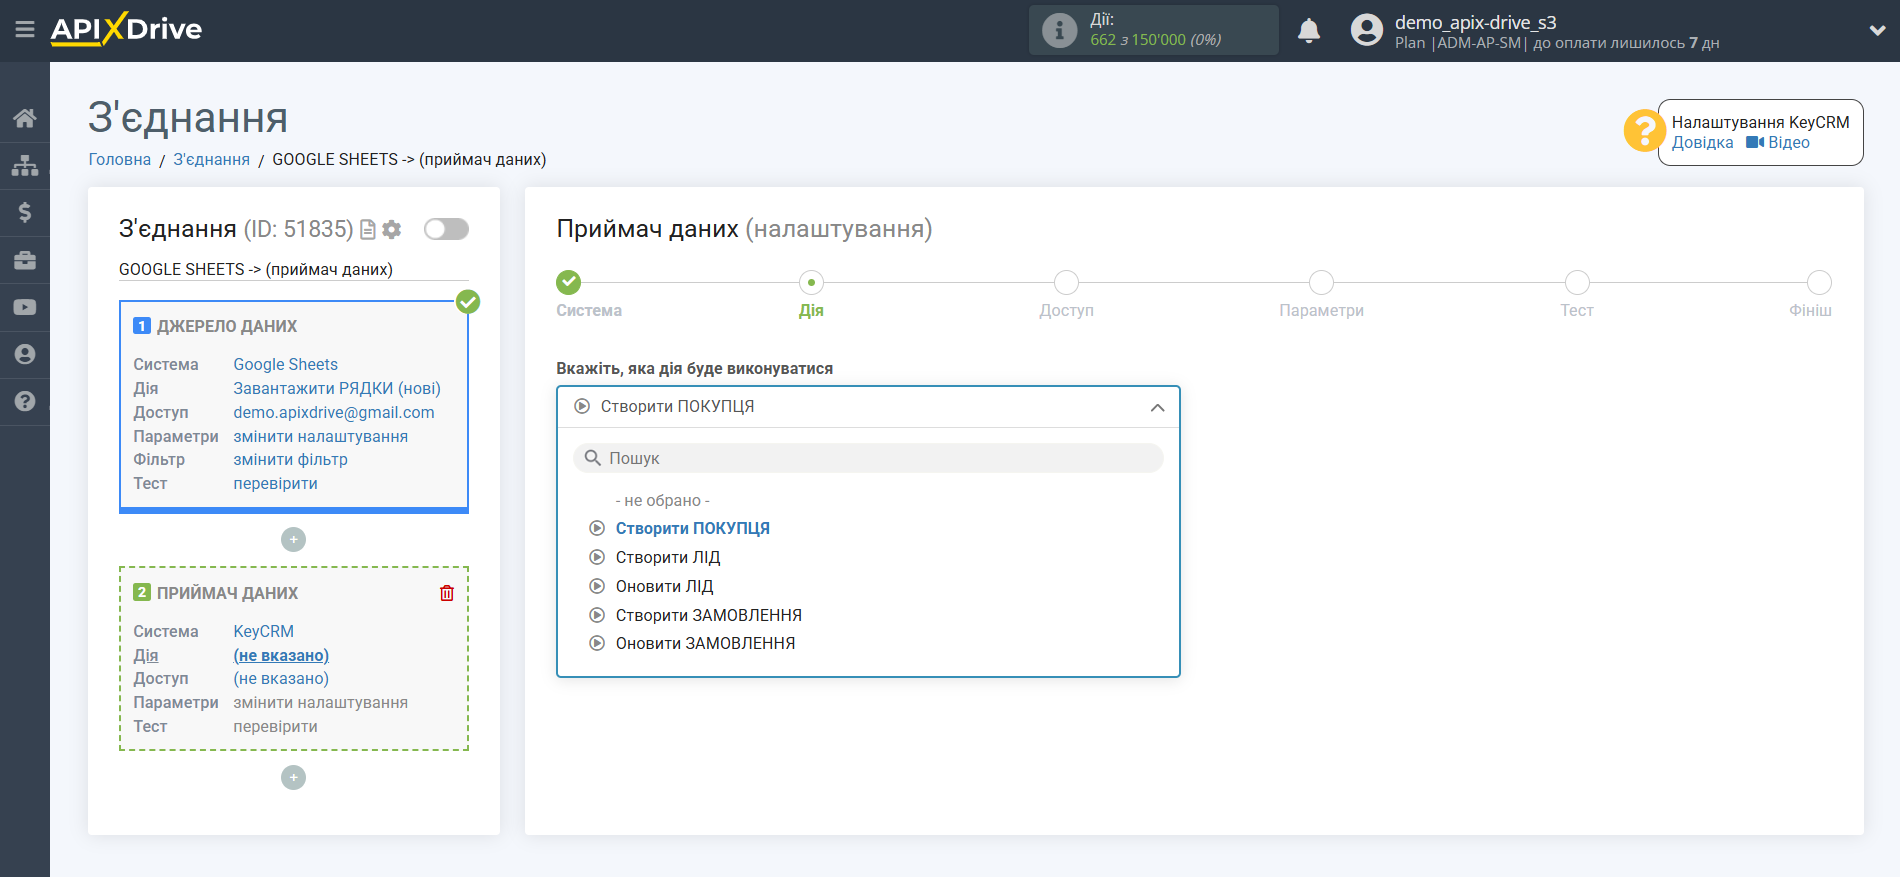Click the search magnifier icon in dropdown
Screen dimensions: 1900x877
tap(593, 458)
